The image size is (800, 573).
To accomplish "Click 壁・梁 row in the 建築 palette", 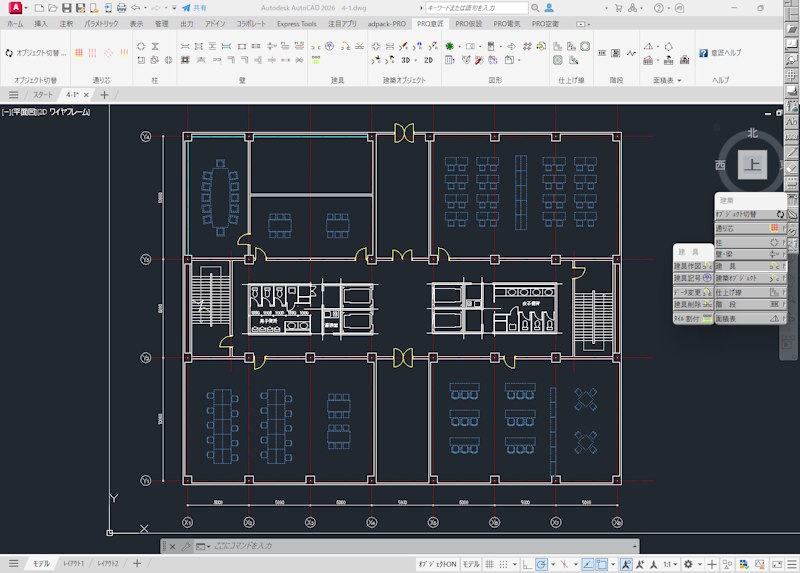I will coord(750,254).
